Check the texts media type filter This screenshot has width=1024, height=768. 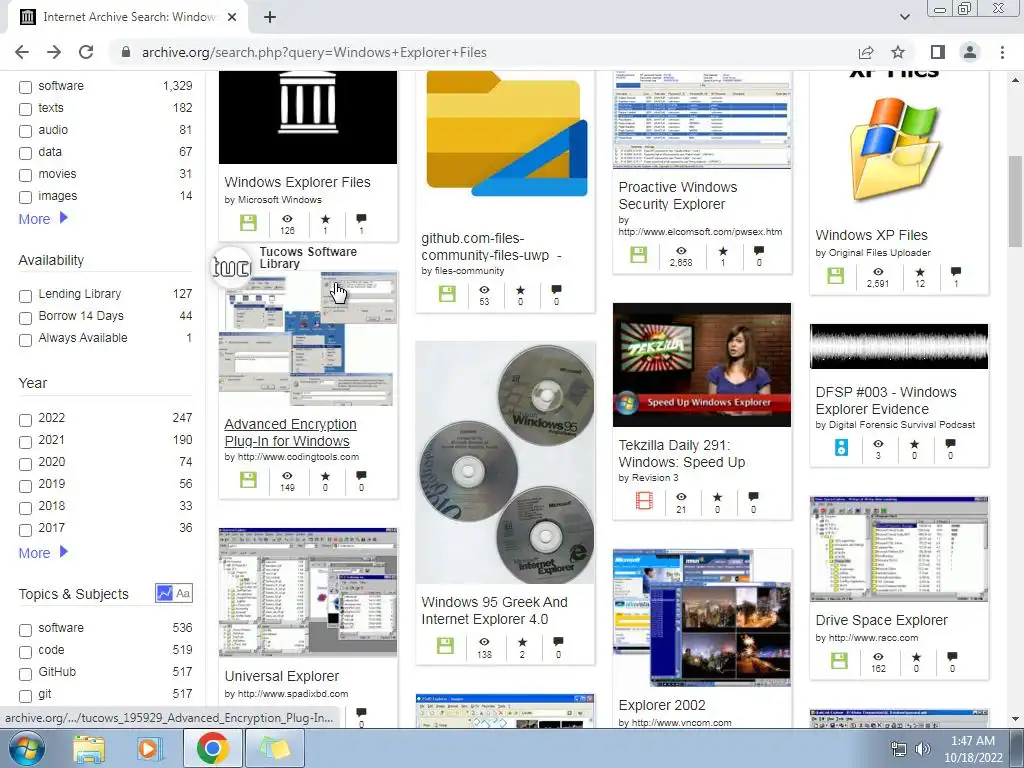click(25, 109)
